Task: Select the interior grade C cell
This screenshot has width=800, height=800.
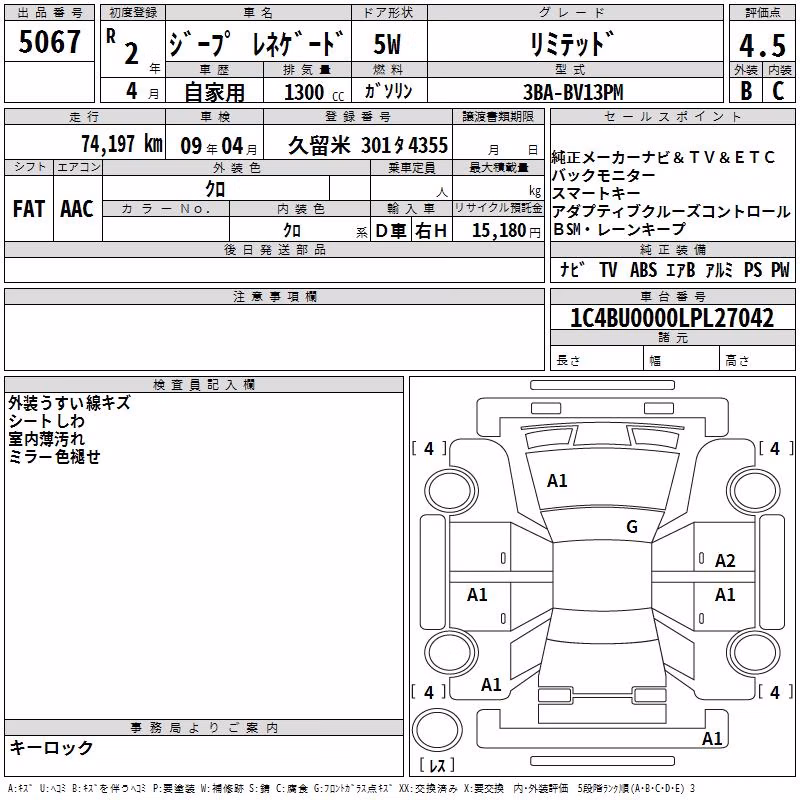Action: pos(778,91)
